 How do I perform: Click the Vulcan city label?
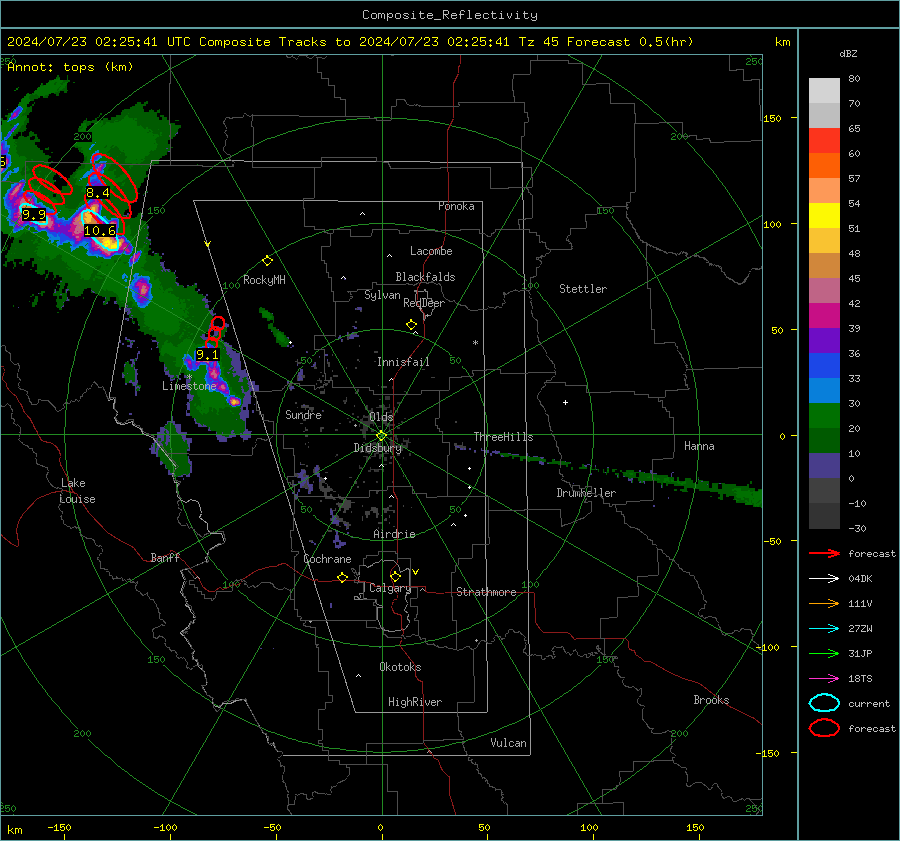[x=509, y=743]
